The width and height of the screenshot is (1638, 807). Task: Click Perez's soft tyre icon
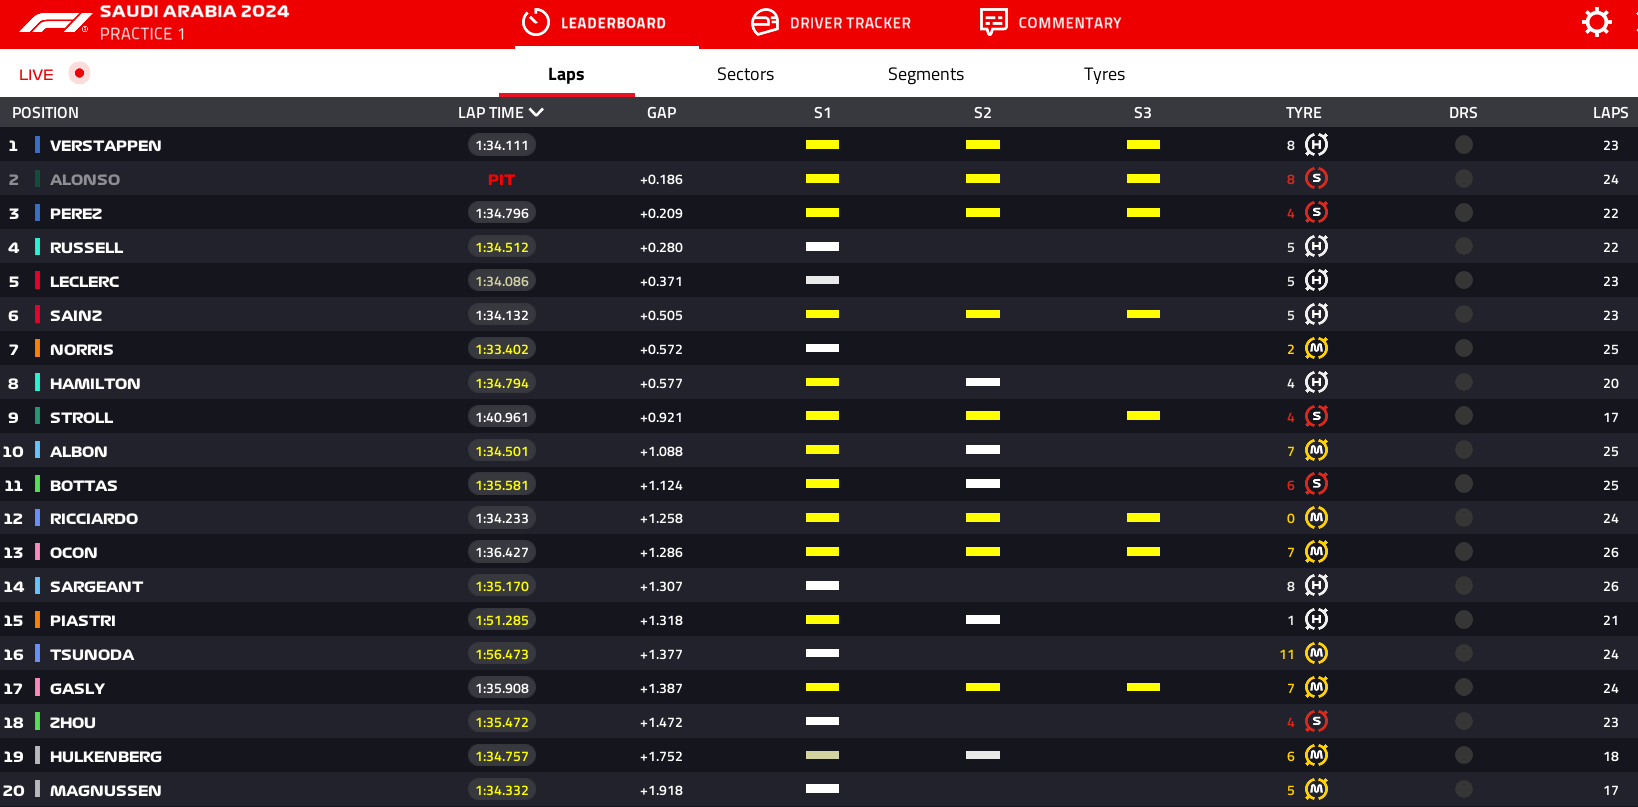pos(1316,213)
